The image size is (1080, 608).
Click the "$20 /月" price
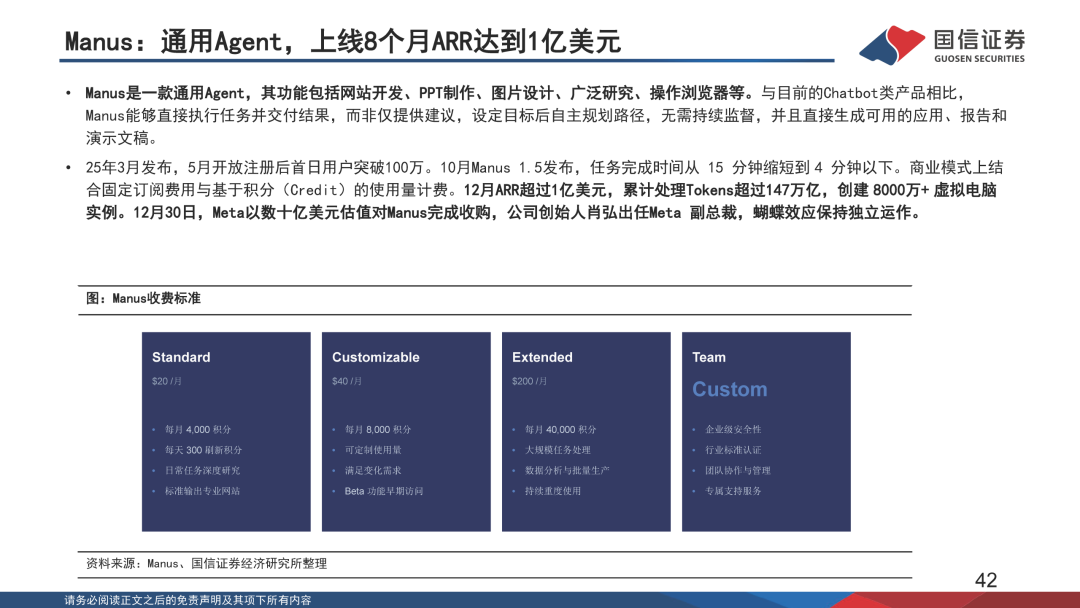tap(167, 381)
